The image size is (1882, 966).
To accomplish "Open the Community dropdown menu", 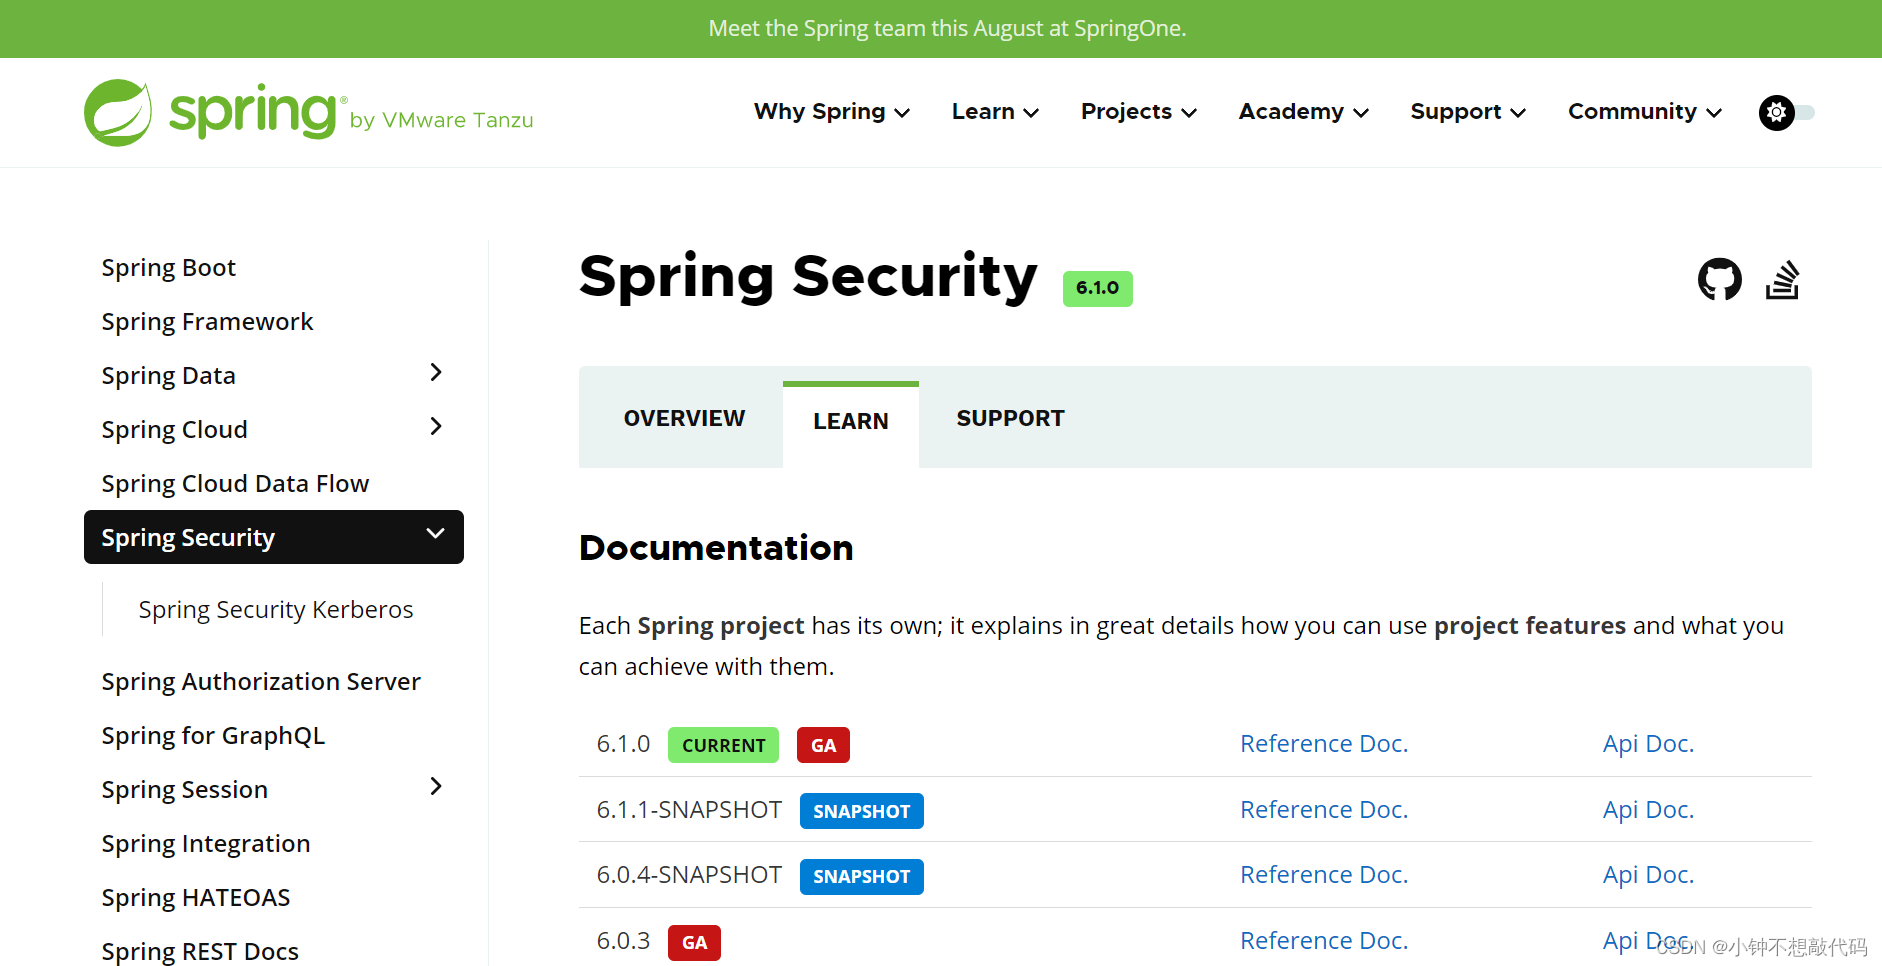I will (x=1644, y=112).
